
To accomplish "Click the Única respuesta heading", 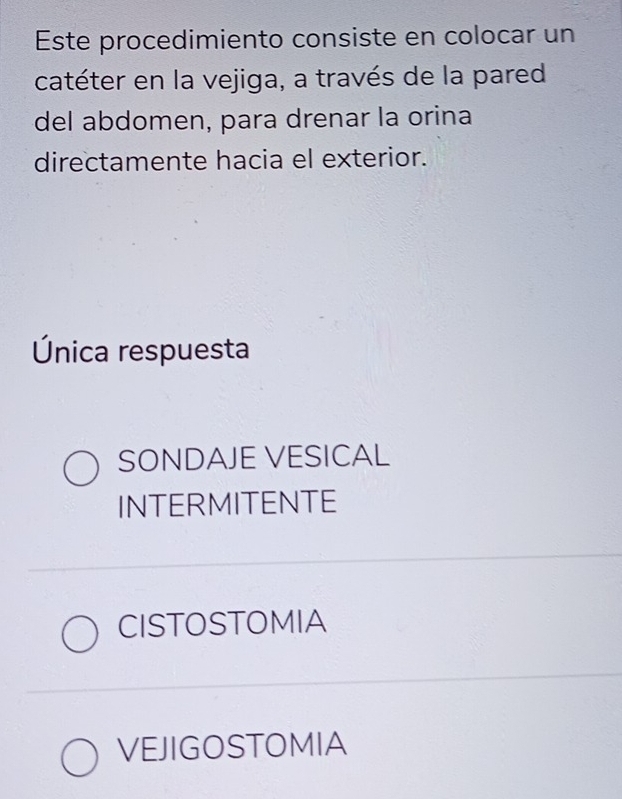I will 141,350.
